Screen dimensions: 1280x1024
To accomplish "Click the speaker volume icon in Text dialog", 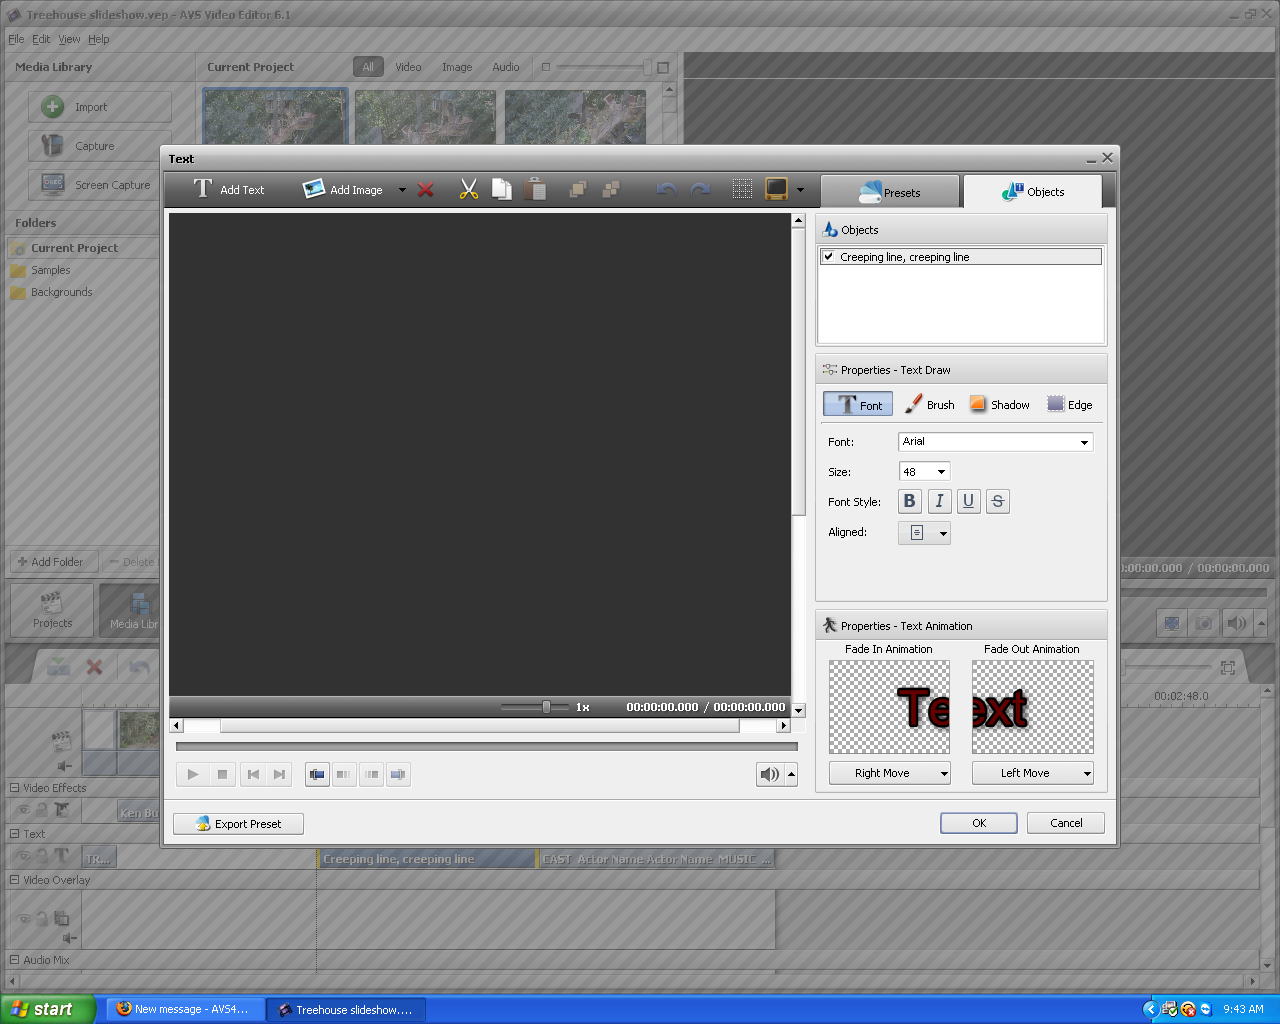I will click(x=769, y=774).
